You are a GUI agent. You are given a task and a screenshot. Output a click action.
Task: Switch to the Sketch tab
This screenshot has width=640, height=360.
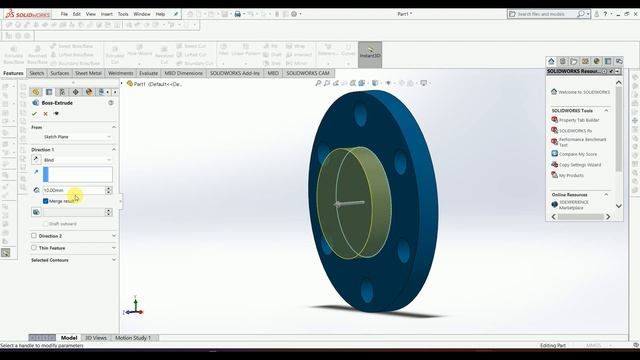(x=37, y=73)
